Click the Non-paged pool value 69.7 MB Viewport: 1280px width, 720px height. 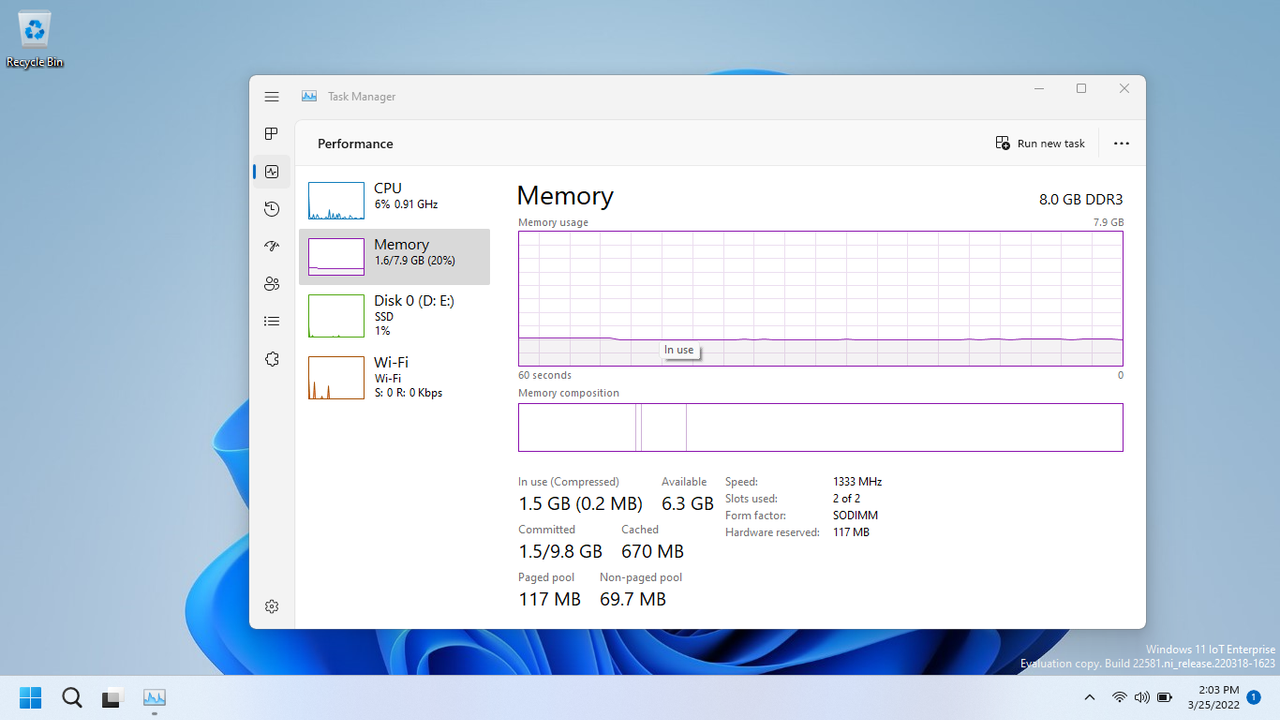[x=632, y=599]
